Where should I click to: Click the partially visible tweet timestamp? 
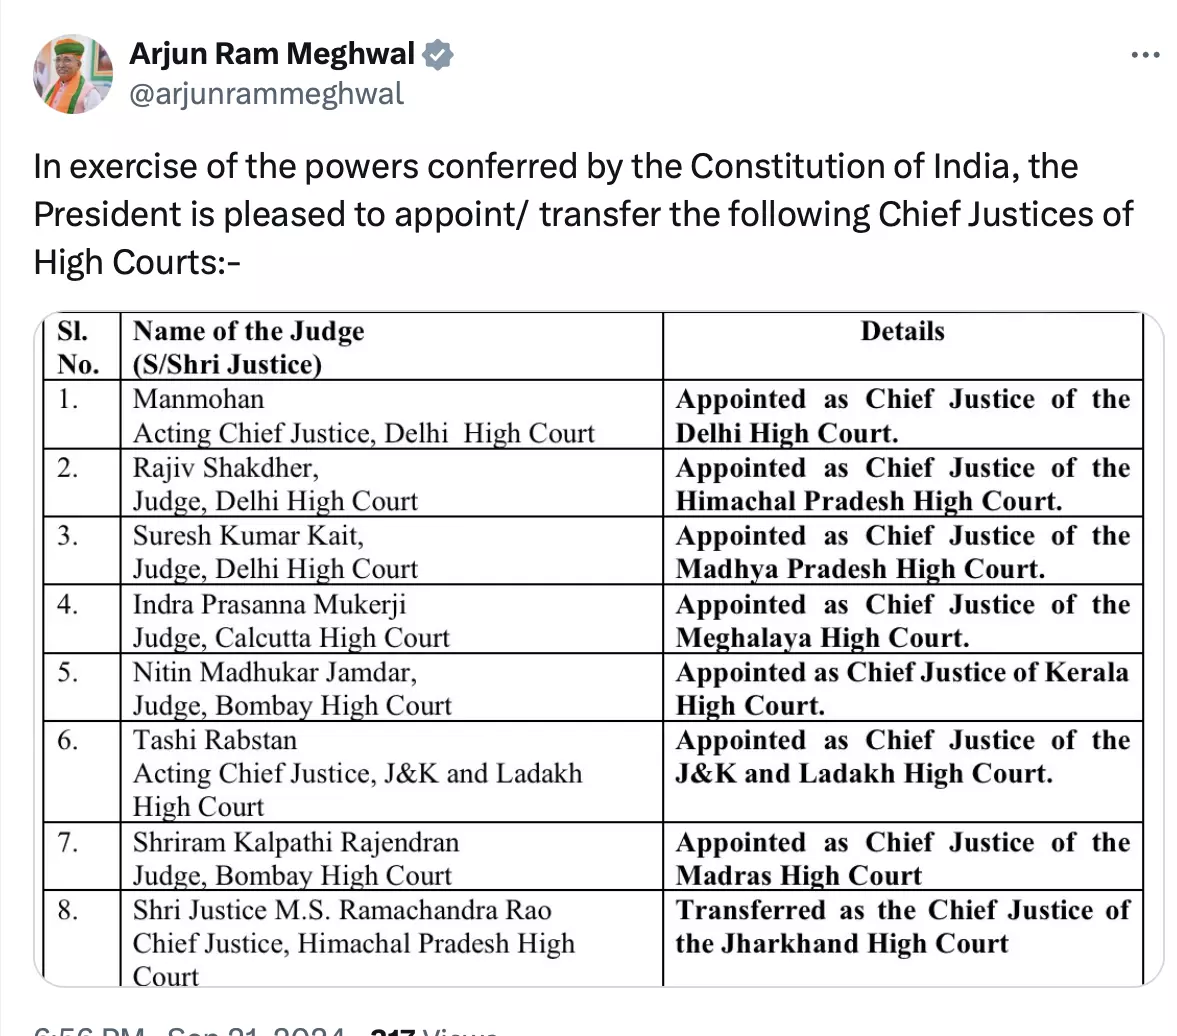[x=190, y=1030]
